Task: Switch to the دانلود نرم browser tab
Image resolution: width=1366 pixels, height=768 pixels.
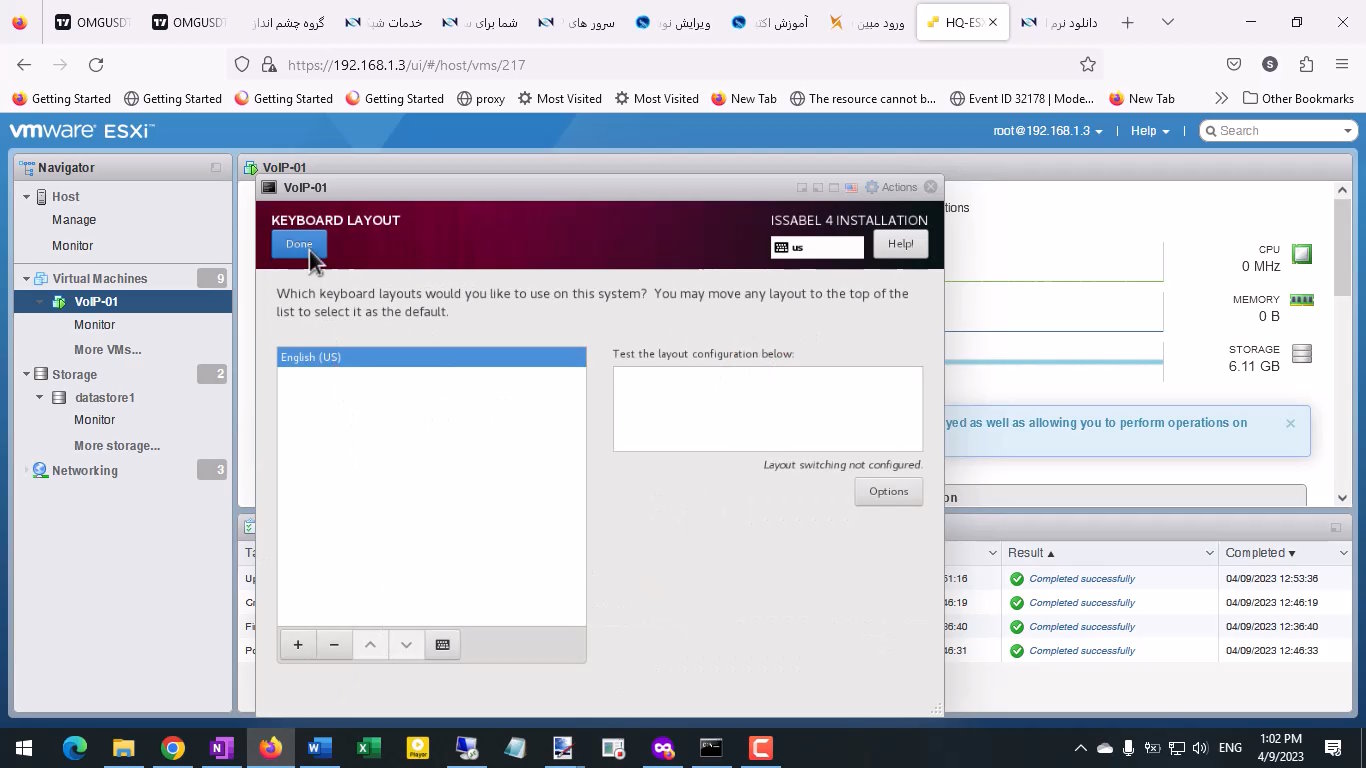Action: point(1059,22)
